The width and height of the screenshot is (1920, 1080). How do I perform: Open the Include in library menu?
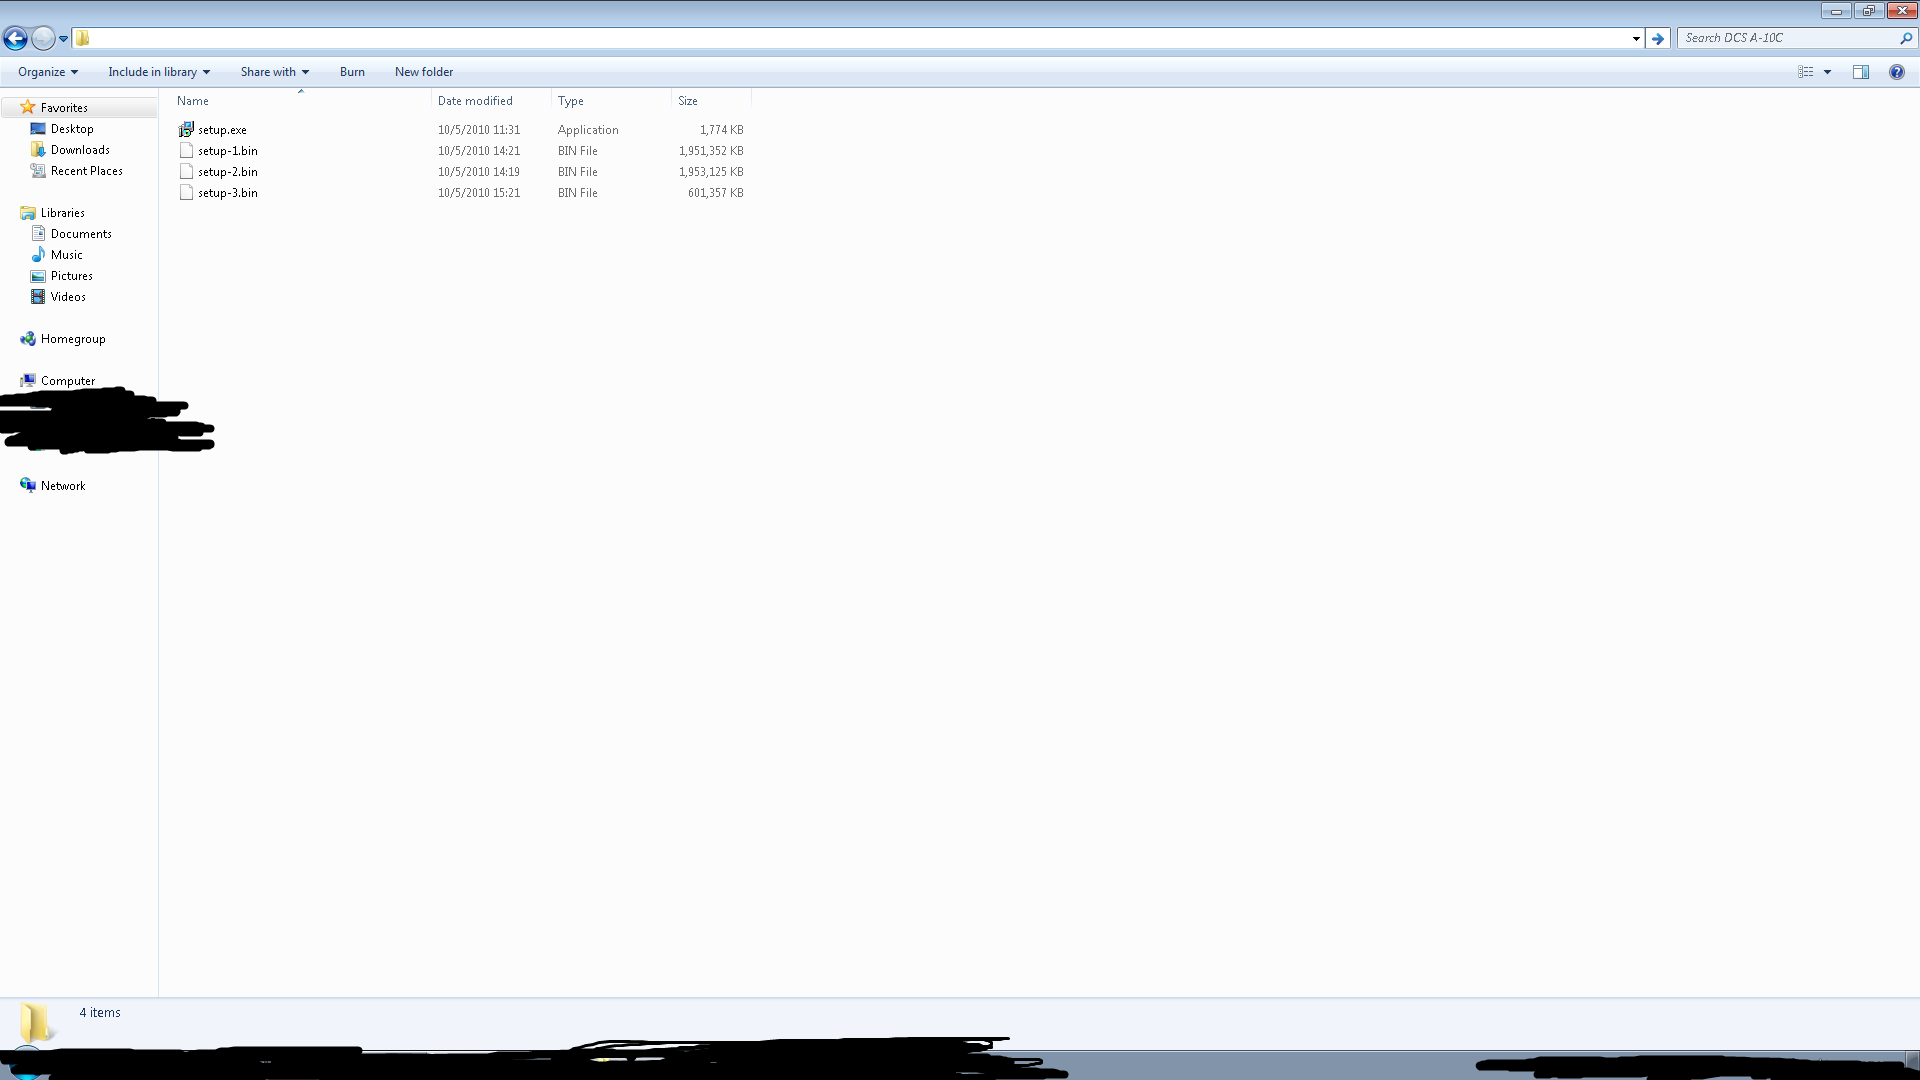coord(157,71)
